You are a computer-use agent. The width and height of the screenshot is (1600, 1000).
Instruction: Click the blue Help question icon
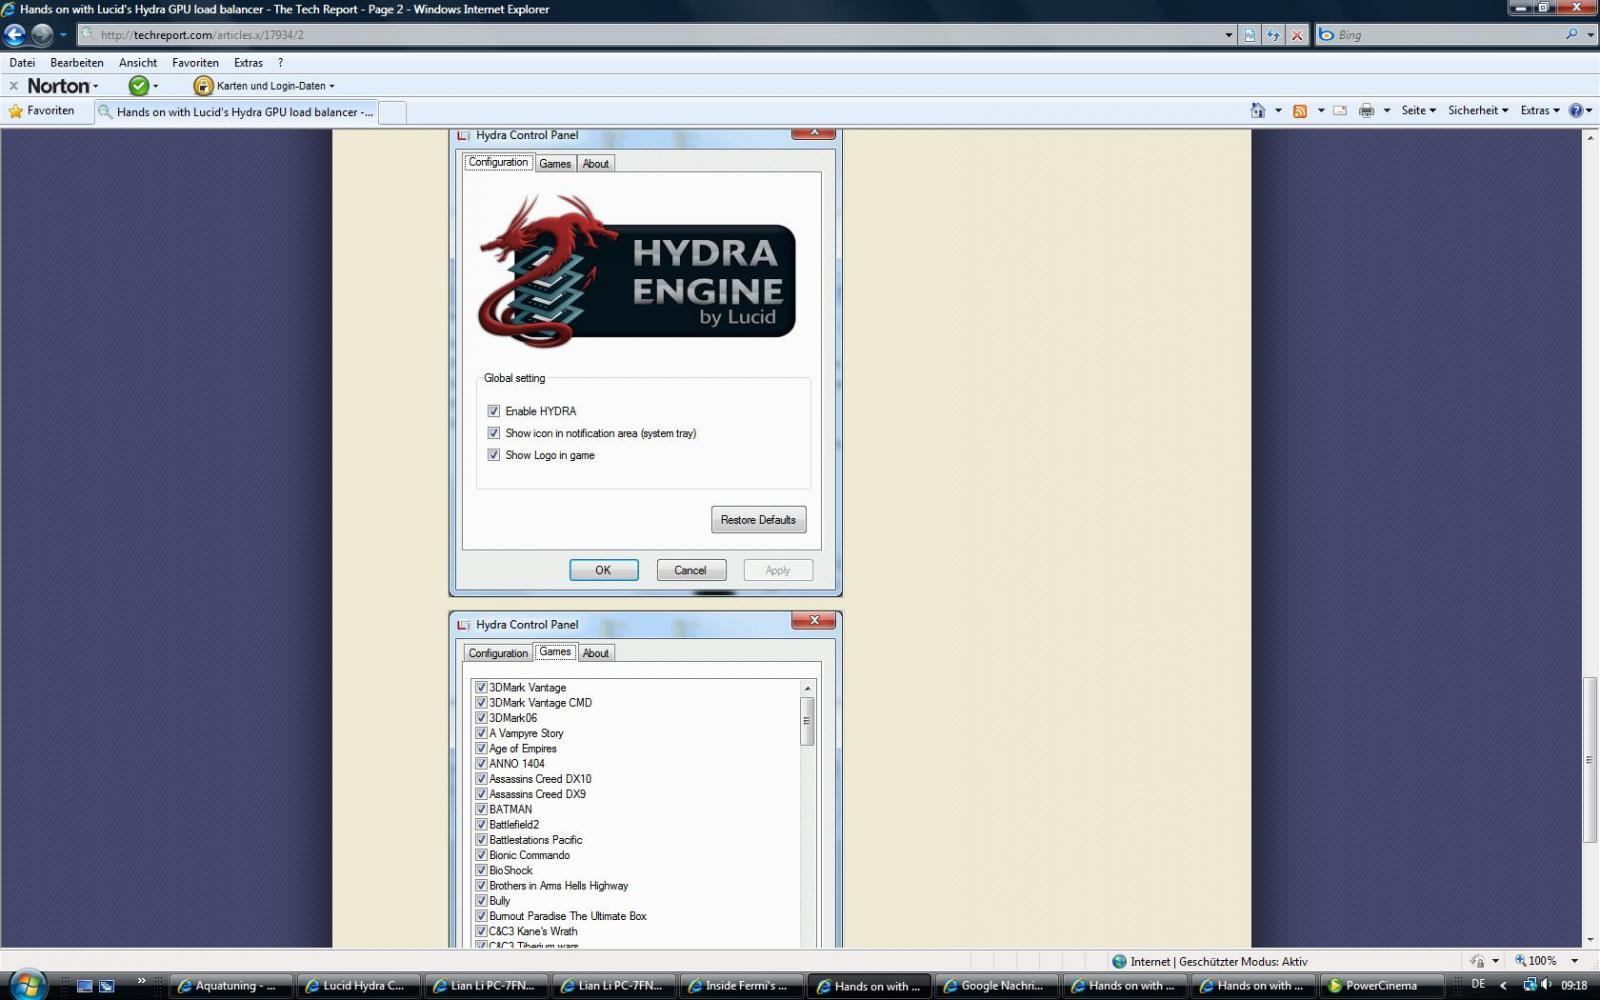click(x=1576, y=111)
